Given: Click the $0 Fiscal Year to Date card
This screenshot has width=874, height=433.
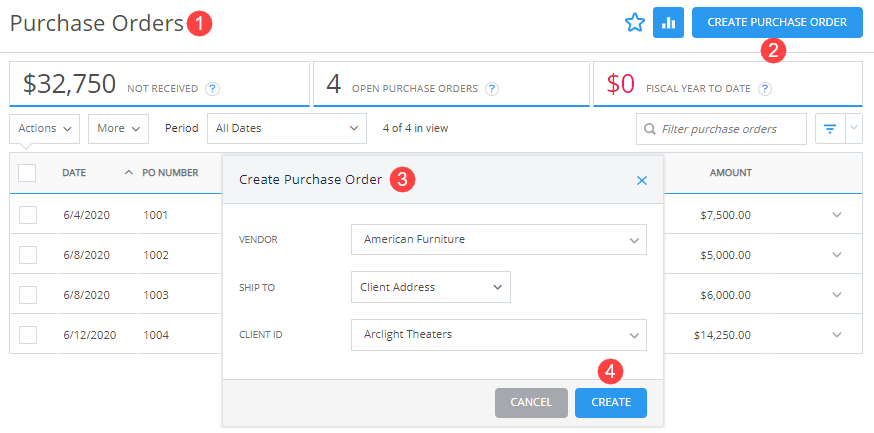Looking at the screenshot, I should click(728, 84).
